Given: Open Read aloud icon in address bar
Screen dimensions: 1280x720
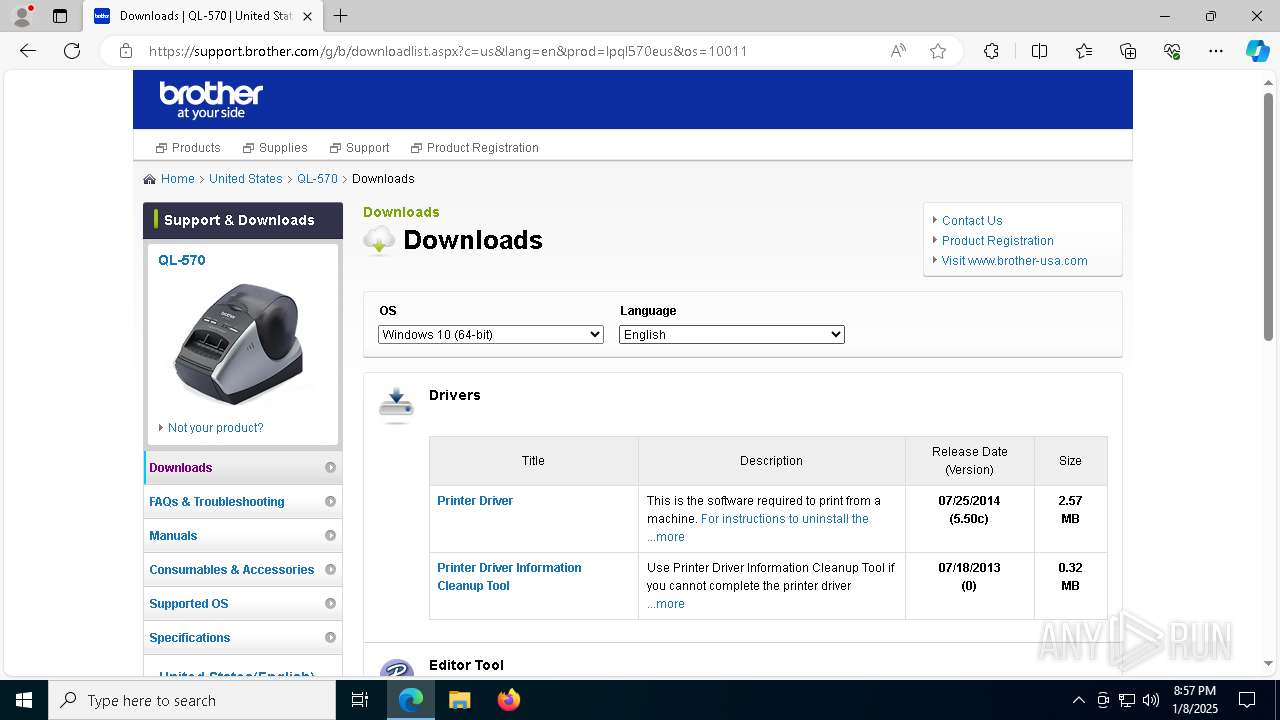Looking at the screenshot, I should 898,51.
